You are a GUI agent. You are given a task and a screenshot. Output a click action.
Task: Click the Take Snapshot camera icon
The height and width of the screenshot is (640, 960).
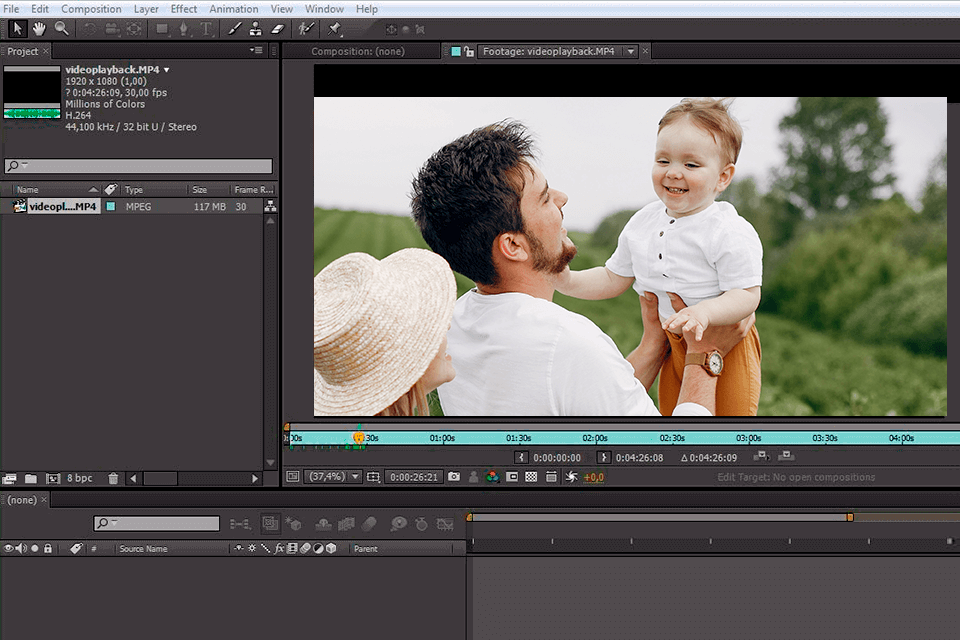coord(454,477)
